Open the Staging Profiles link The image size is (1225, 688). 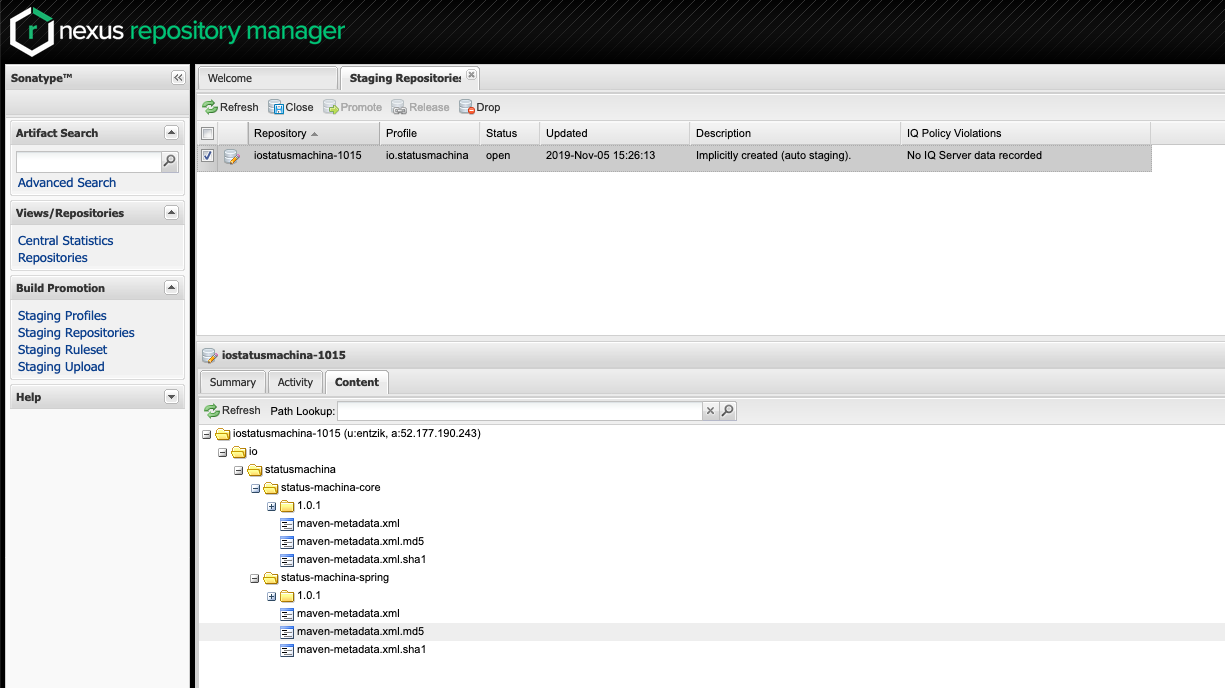click(x=62, y=316)
